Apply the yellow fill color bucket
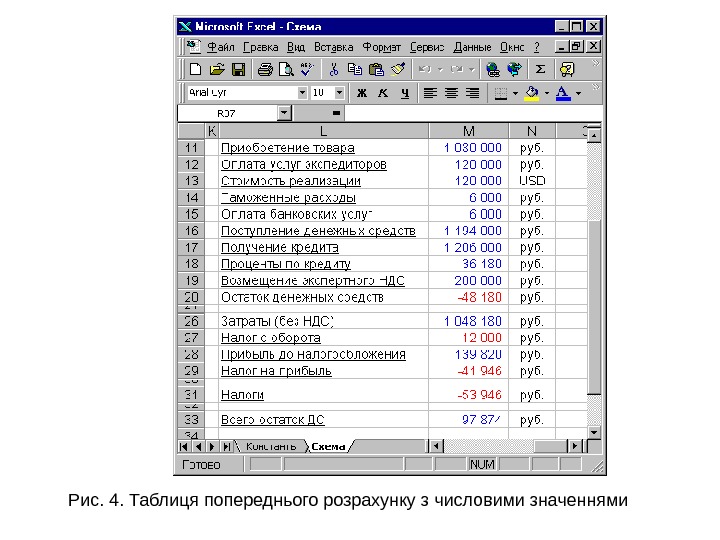This screenshot has width=720, height=540. [x=532, y=93]
